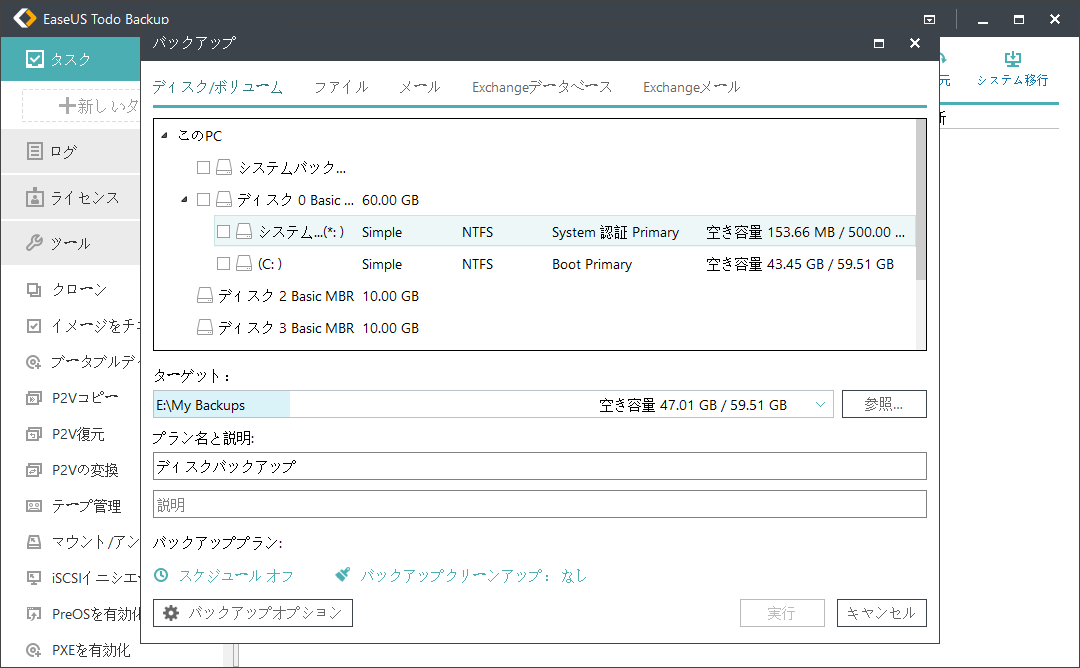Switch to the Exchangeメール tab
This screenshot has width=1080, height=668.
coord(692,87)
